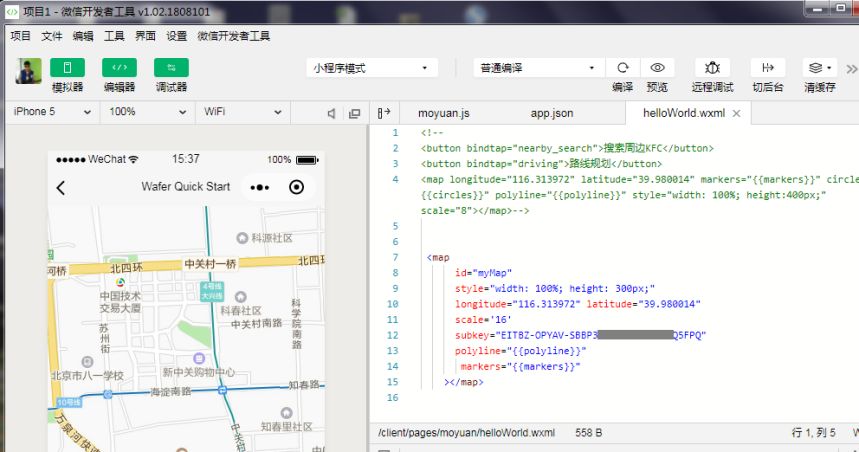
Task: Switch to the app.json tab
Action: click(x=552, y=113)
